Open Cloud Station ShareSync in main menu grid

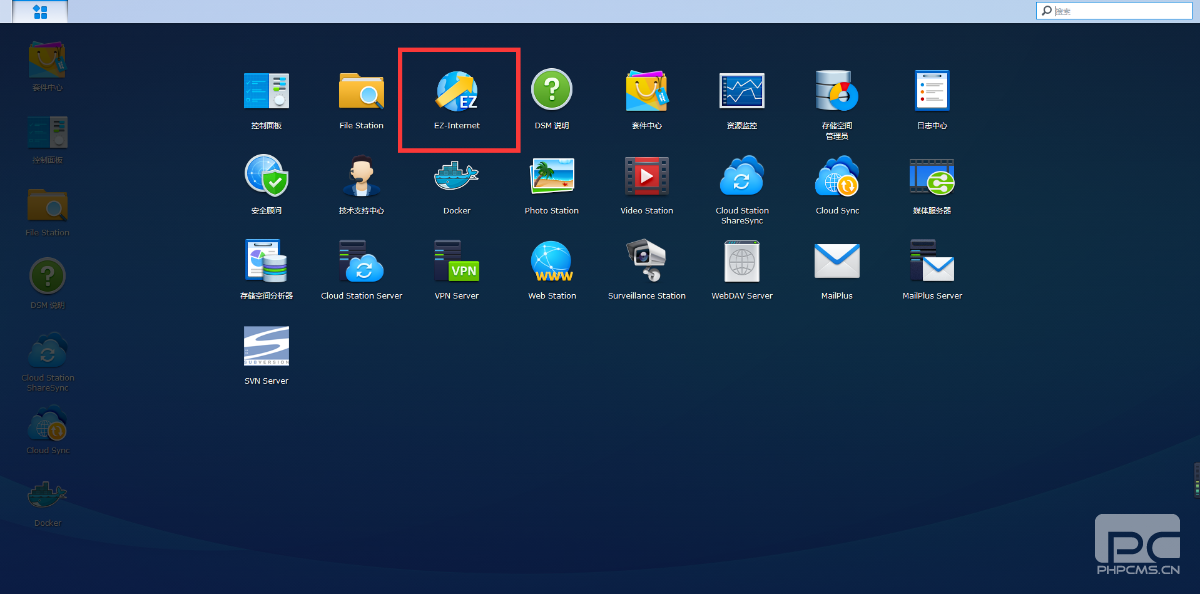[742, 176]
